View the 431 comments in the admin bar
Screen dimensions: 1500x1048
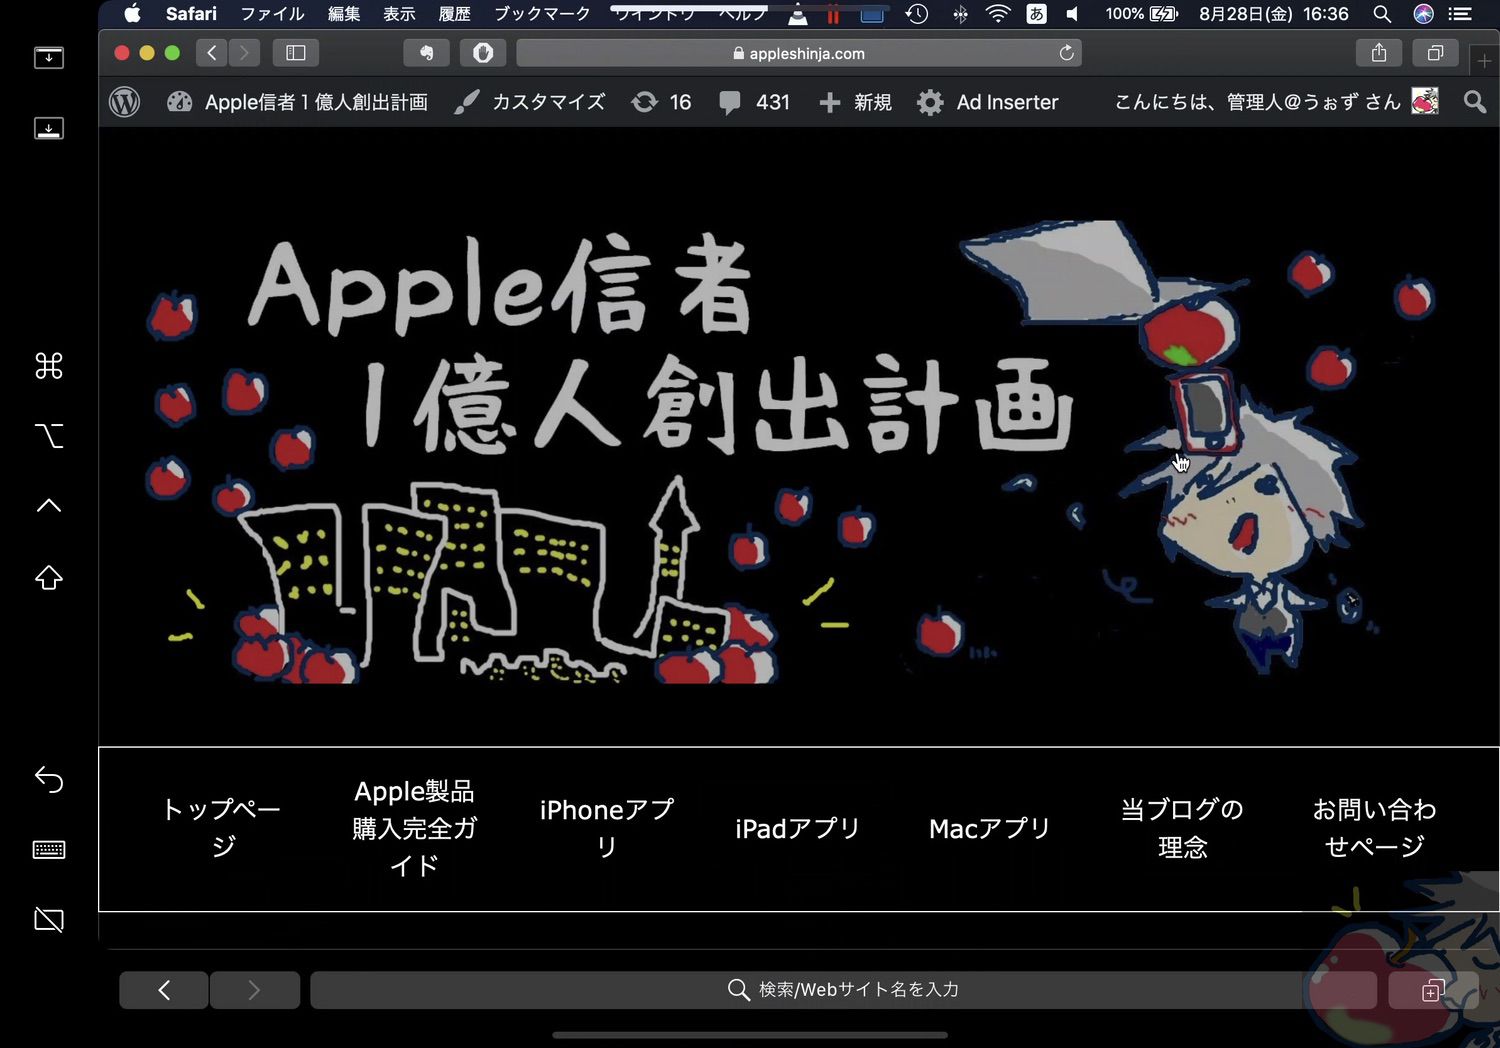[x=755, y=102]
